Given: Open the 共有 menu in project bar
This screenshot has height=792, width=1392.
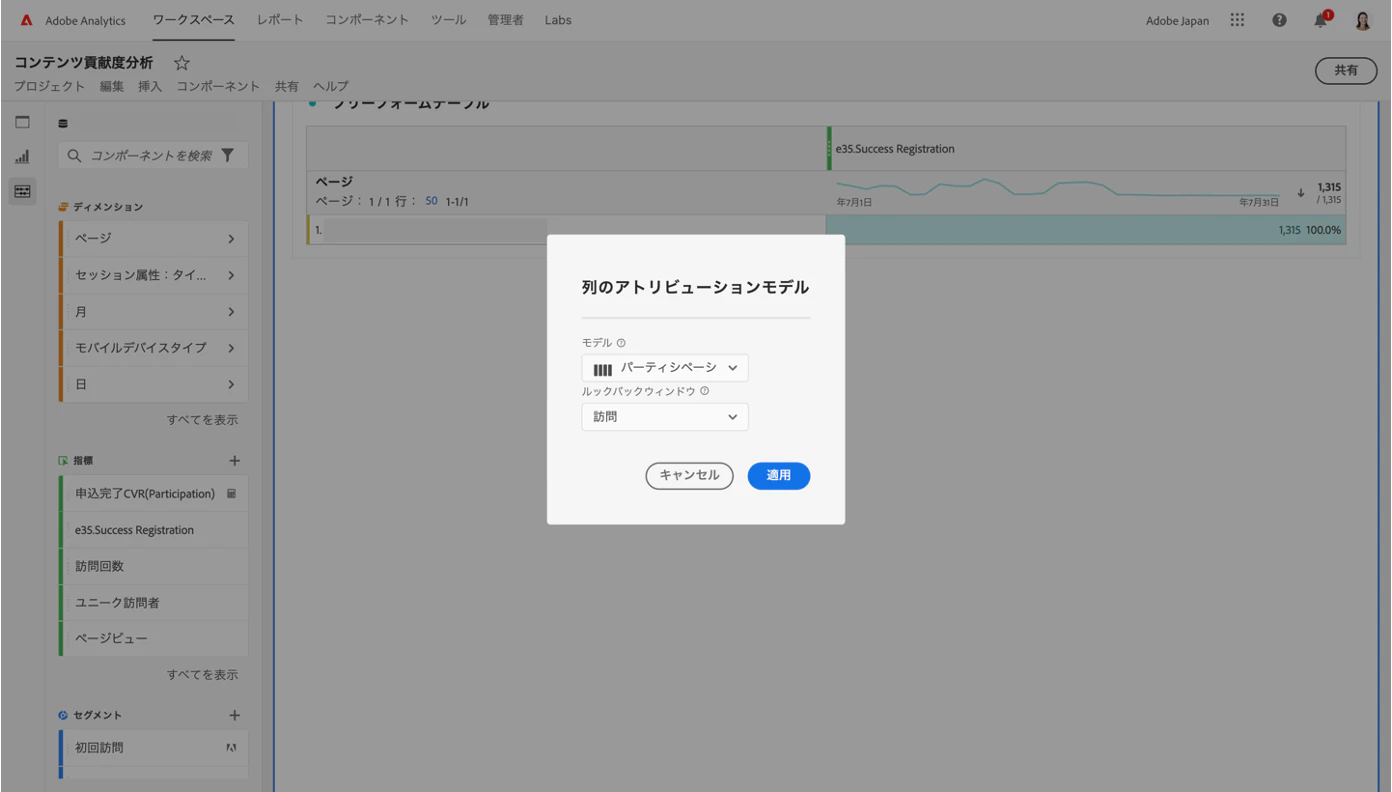Looking at the screenshot, I should (x=287, y=87).
